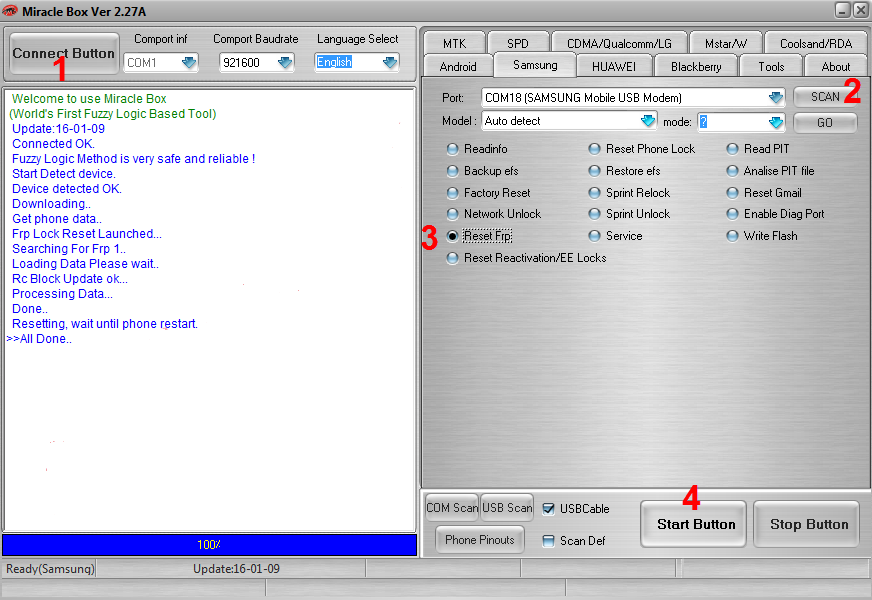Open the Language Select English dropdown
Viewport: 872px width, 600px height.
tap(390, 62)
